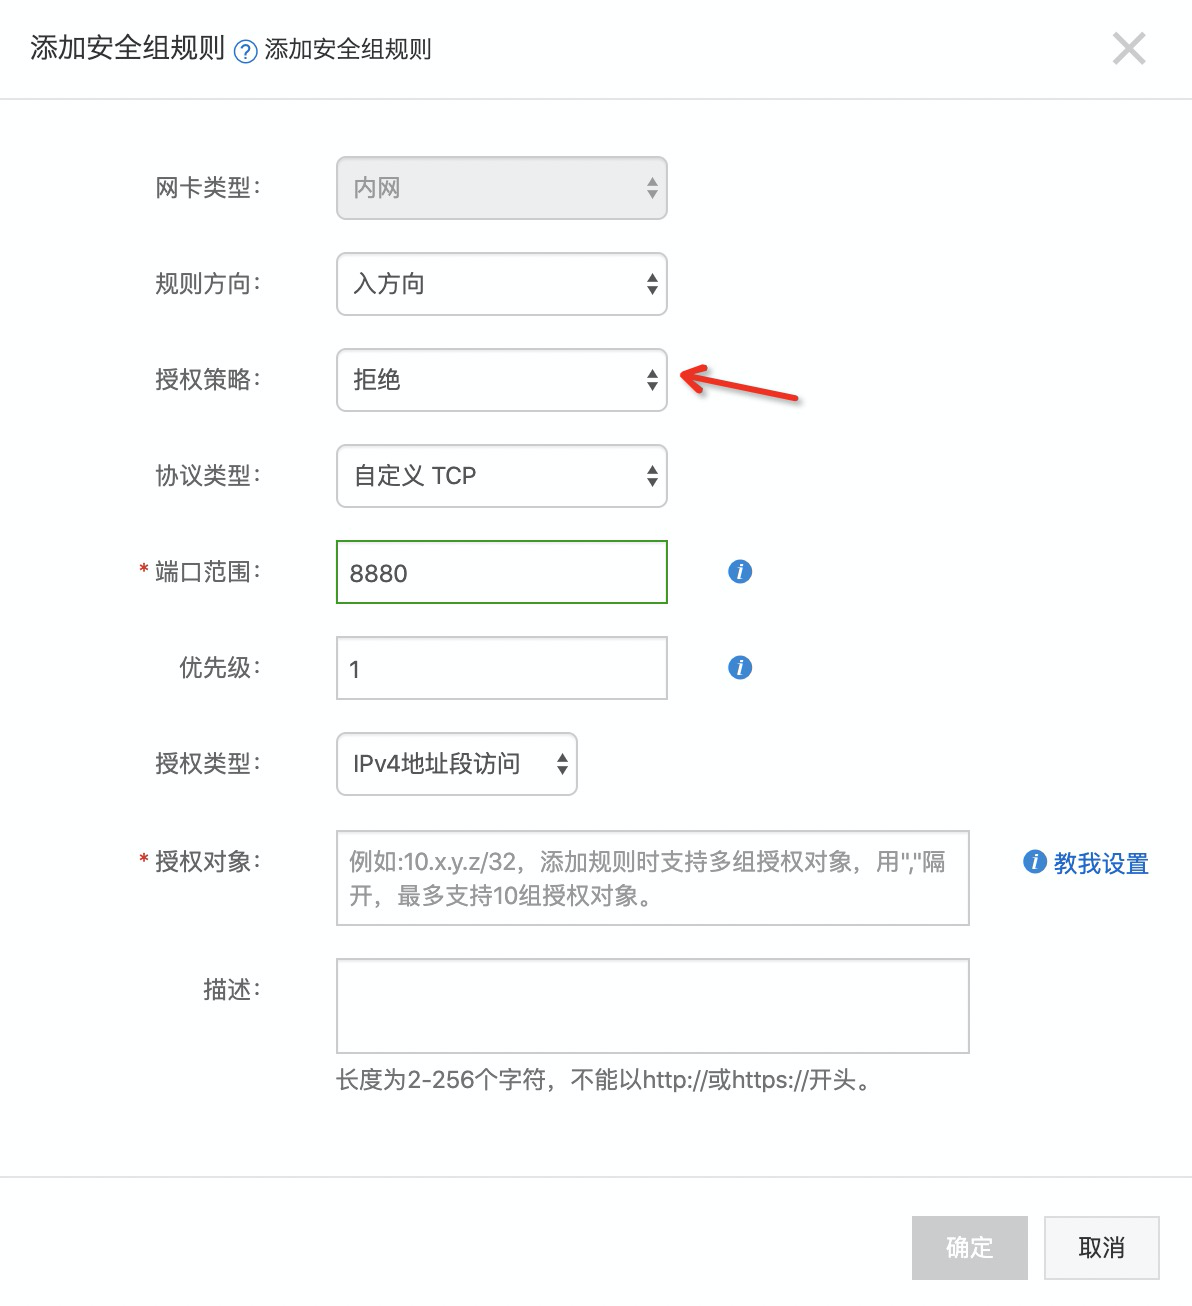Image resolution: width=1192 pixels, height=1306 pixels.
Task: Click the 取消 cancel button
Action: 1101,1247
